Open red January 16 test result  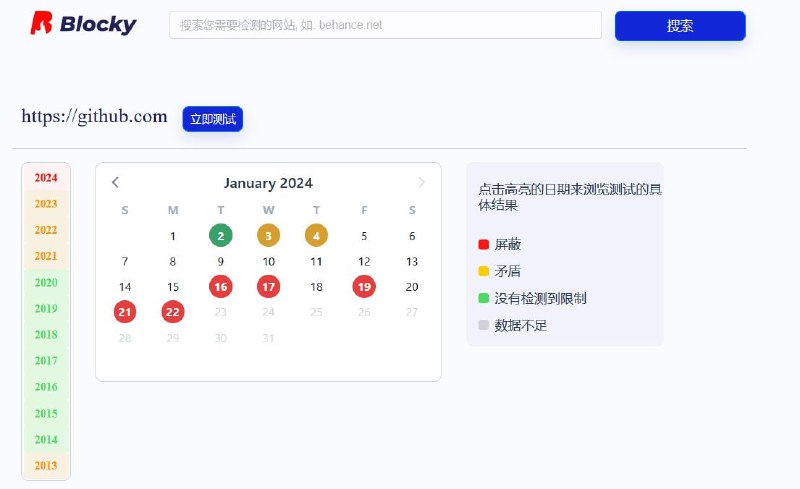point(220,286)
